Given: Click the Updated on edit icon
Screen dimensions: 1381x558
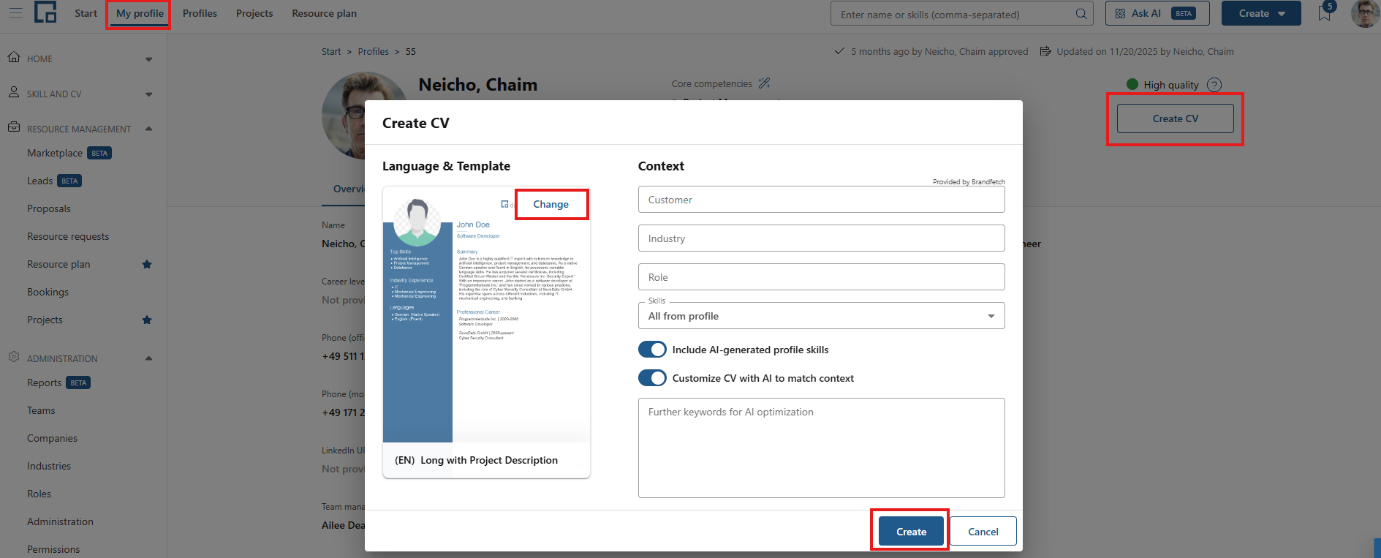Looking at the screenshot, I should (x=1046, y=51).
